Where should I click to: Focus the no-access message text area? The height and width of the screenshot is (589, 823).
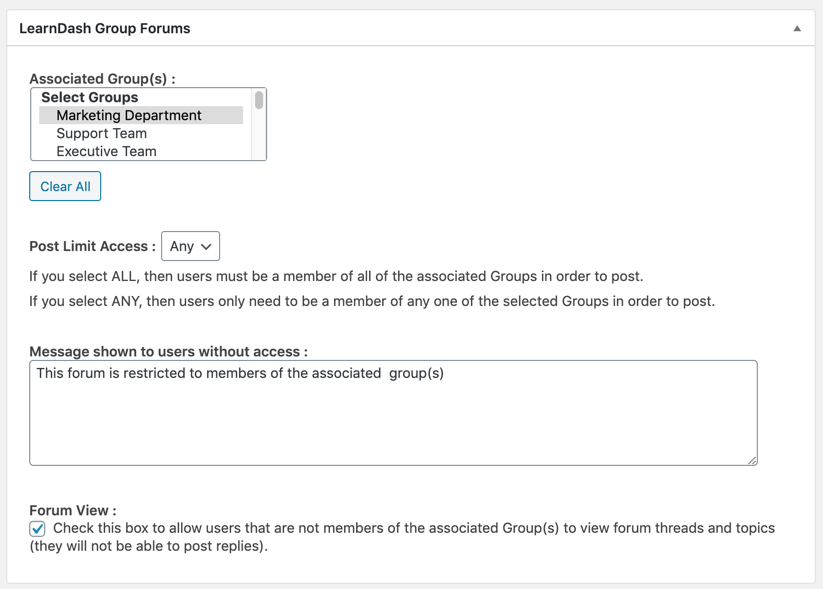coord(393,412)
